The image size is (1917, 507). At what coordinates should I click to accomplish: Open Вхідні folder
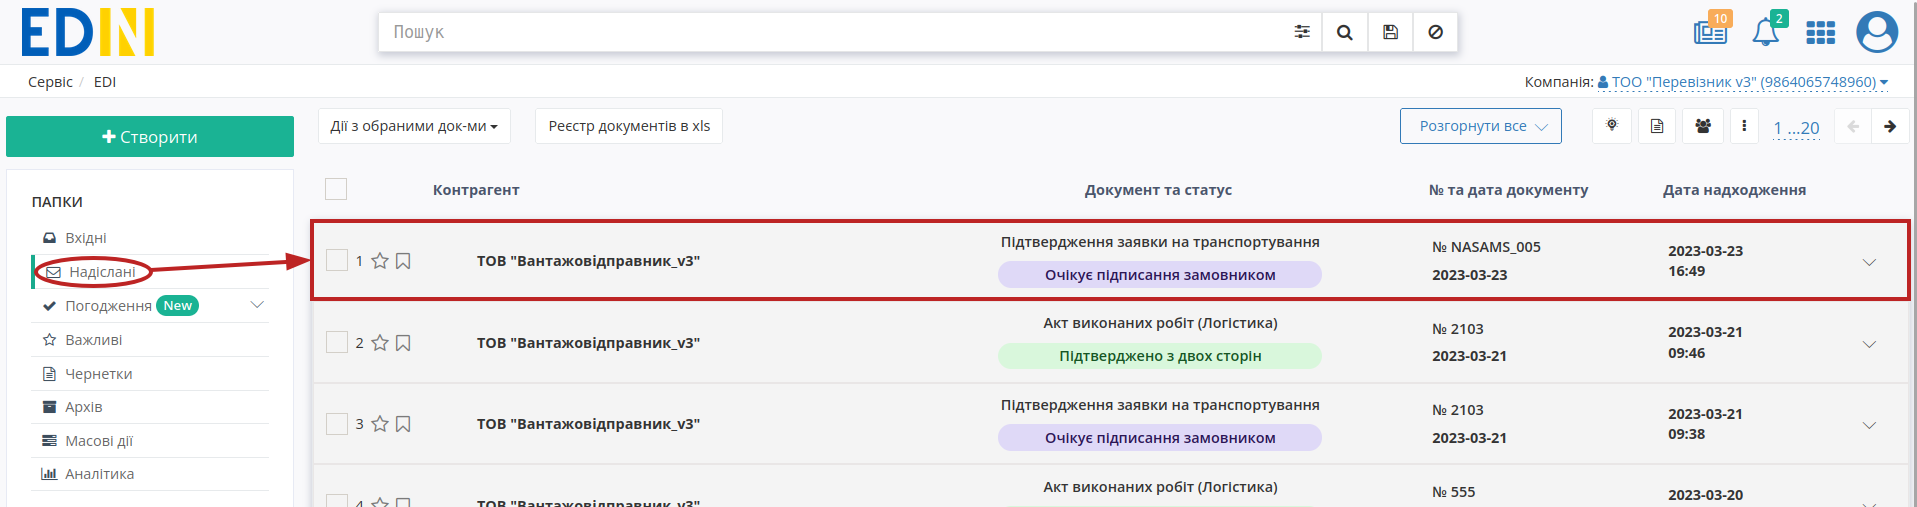coord(86,238)
